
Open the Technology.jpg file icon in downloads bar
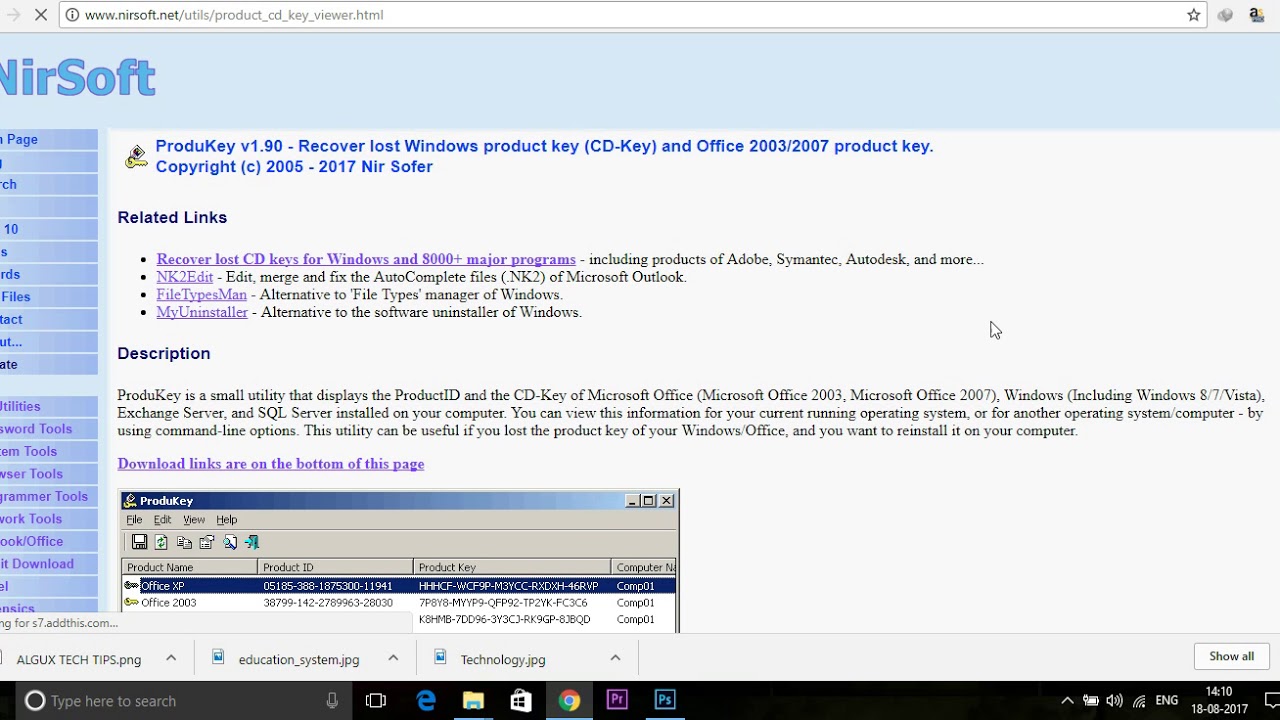[x=440, y=658]
